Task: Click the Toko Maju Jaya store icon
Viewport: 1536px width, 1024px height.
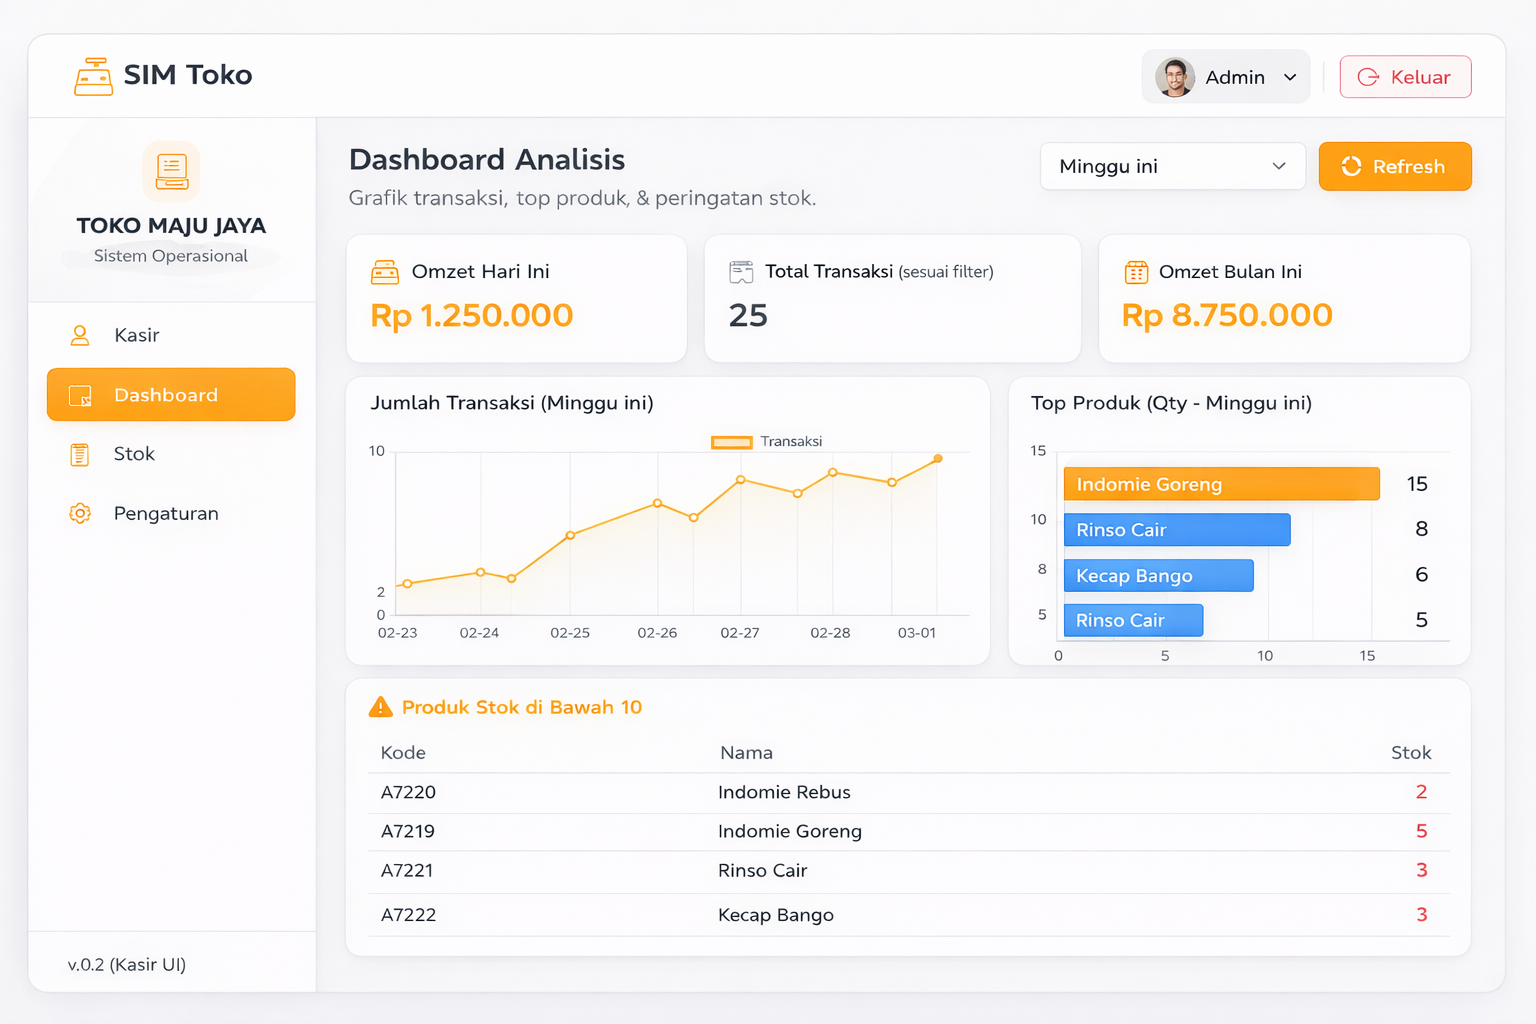Action: click(171, 171)
